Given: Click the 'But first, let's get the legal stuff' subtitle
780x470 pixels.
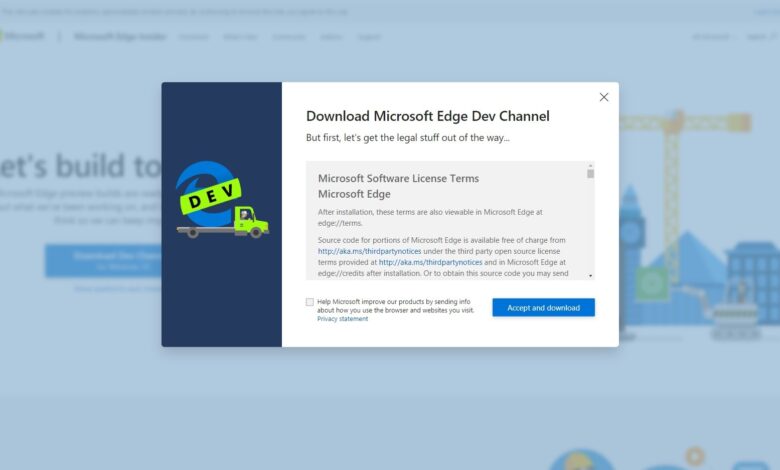Looking at the screenshot, I should point(407,138).
